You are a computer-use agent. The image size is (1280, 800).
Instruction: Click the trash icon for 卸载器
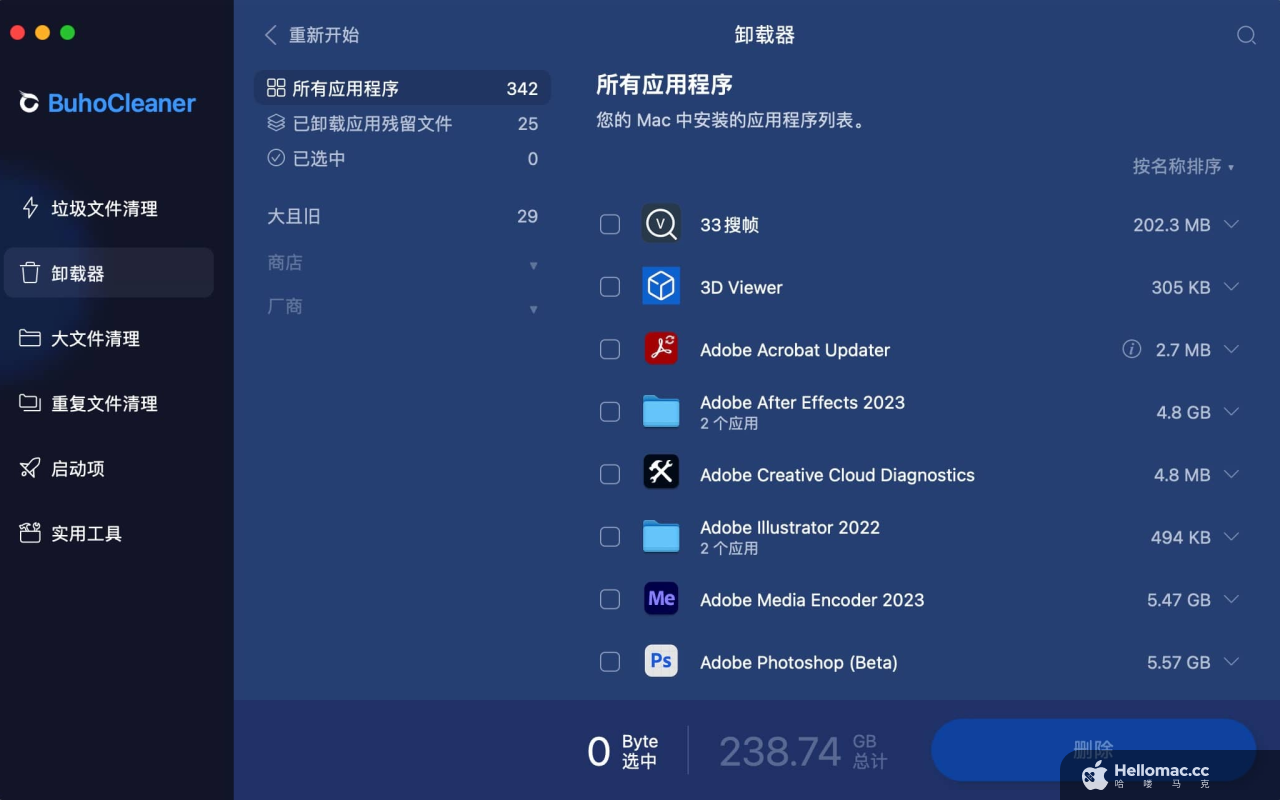tap(30, 273)
